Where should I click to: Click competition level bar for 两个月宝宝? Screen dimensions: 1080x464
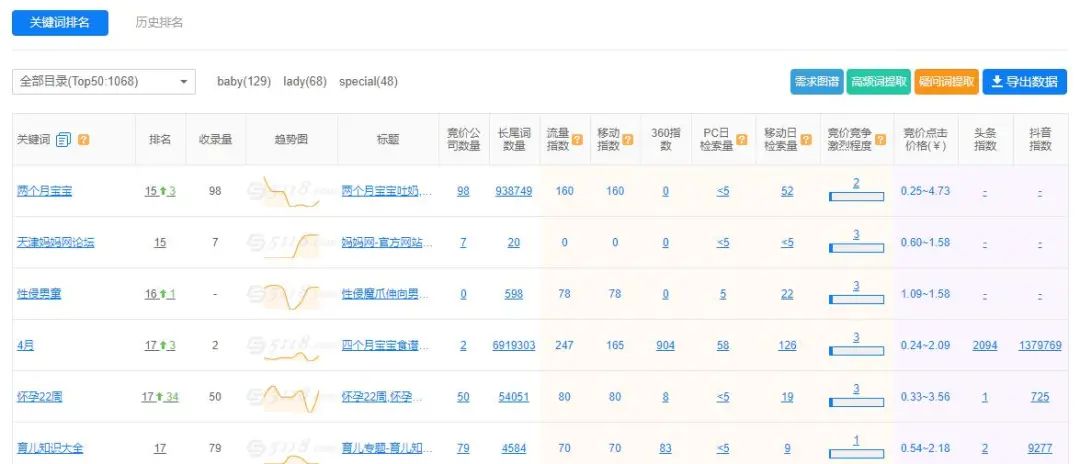(x=856, y=197)
